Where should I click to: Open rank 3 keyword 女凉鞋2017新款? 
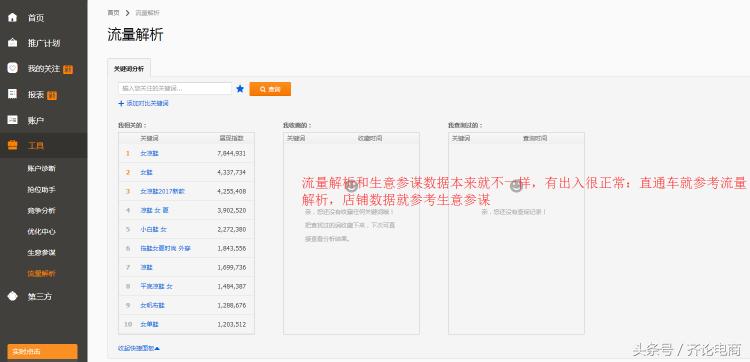(x=162, y=191)
